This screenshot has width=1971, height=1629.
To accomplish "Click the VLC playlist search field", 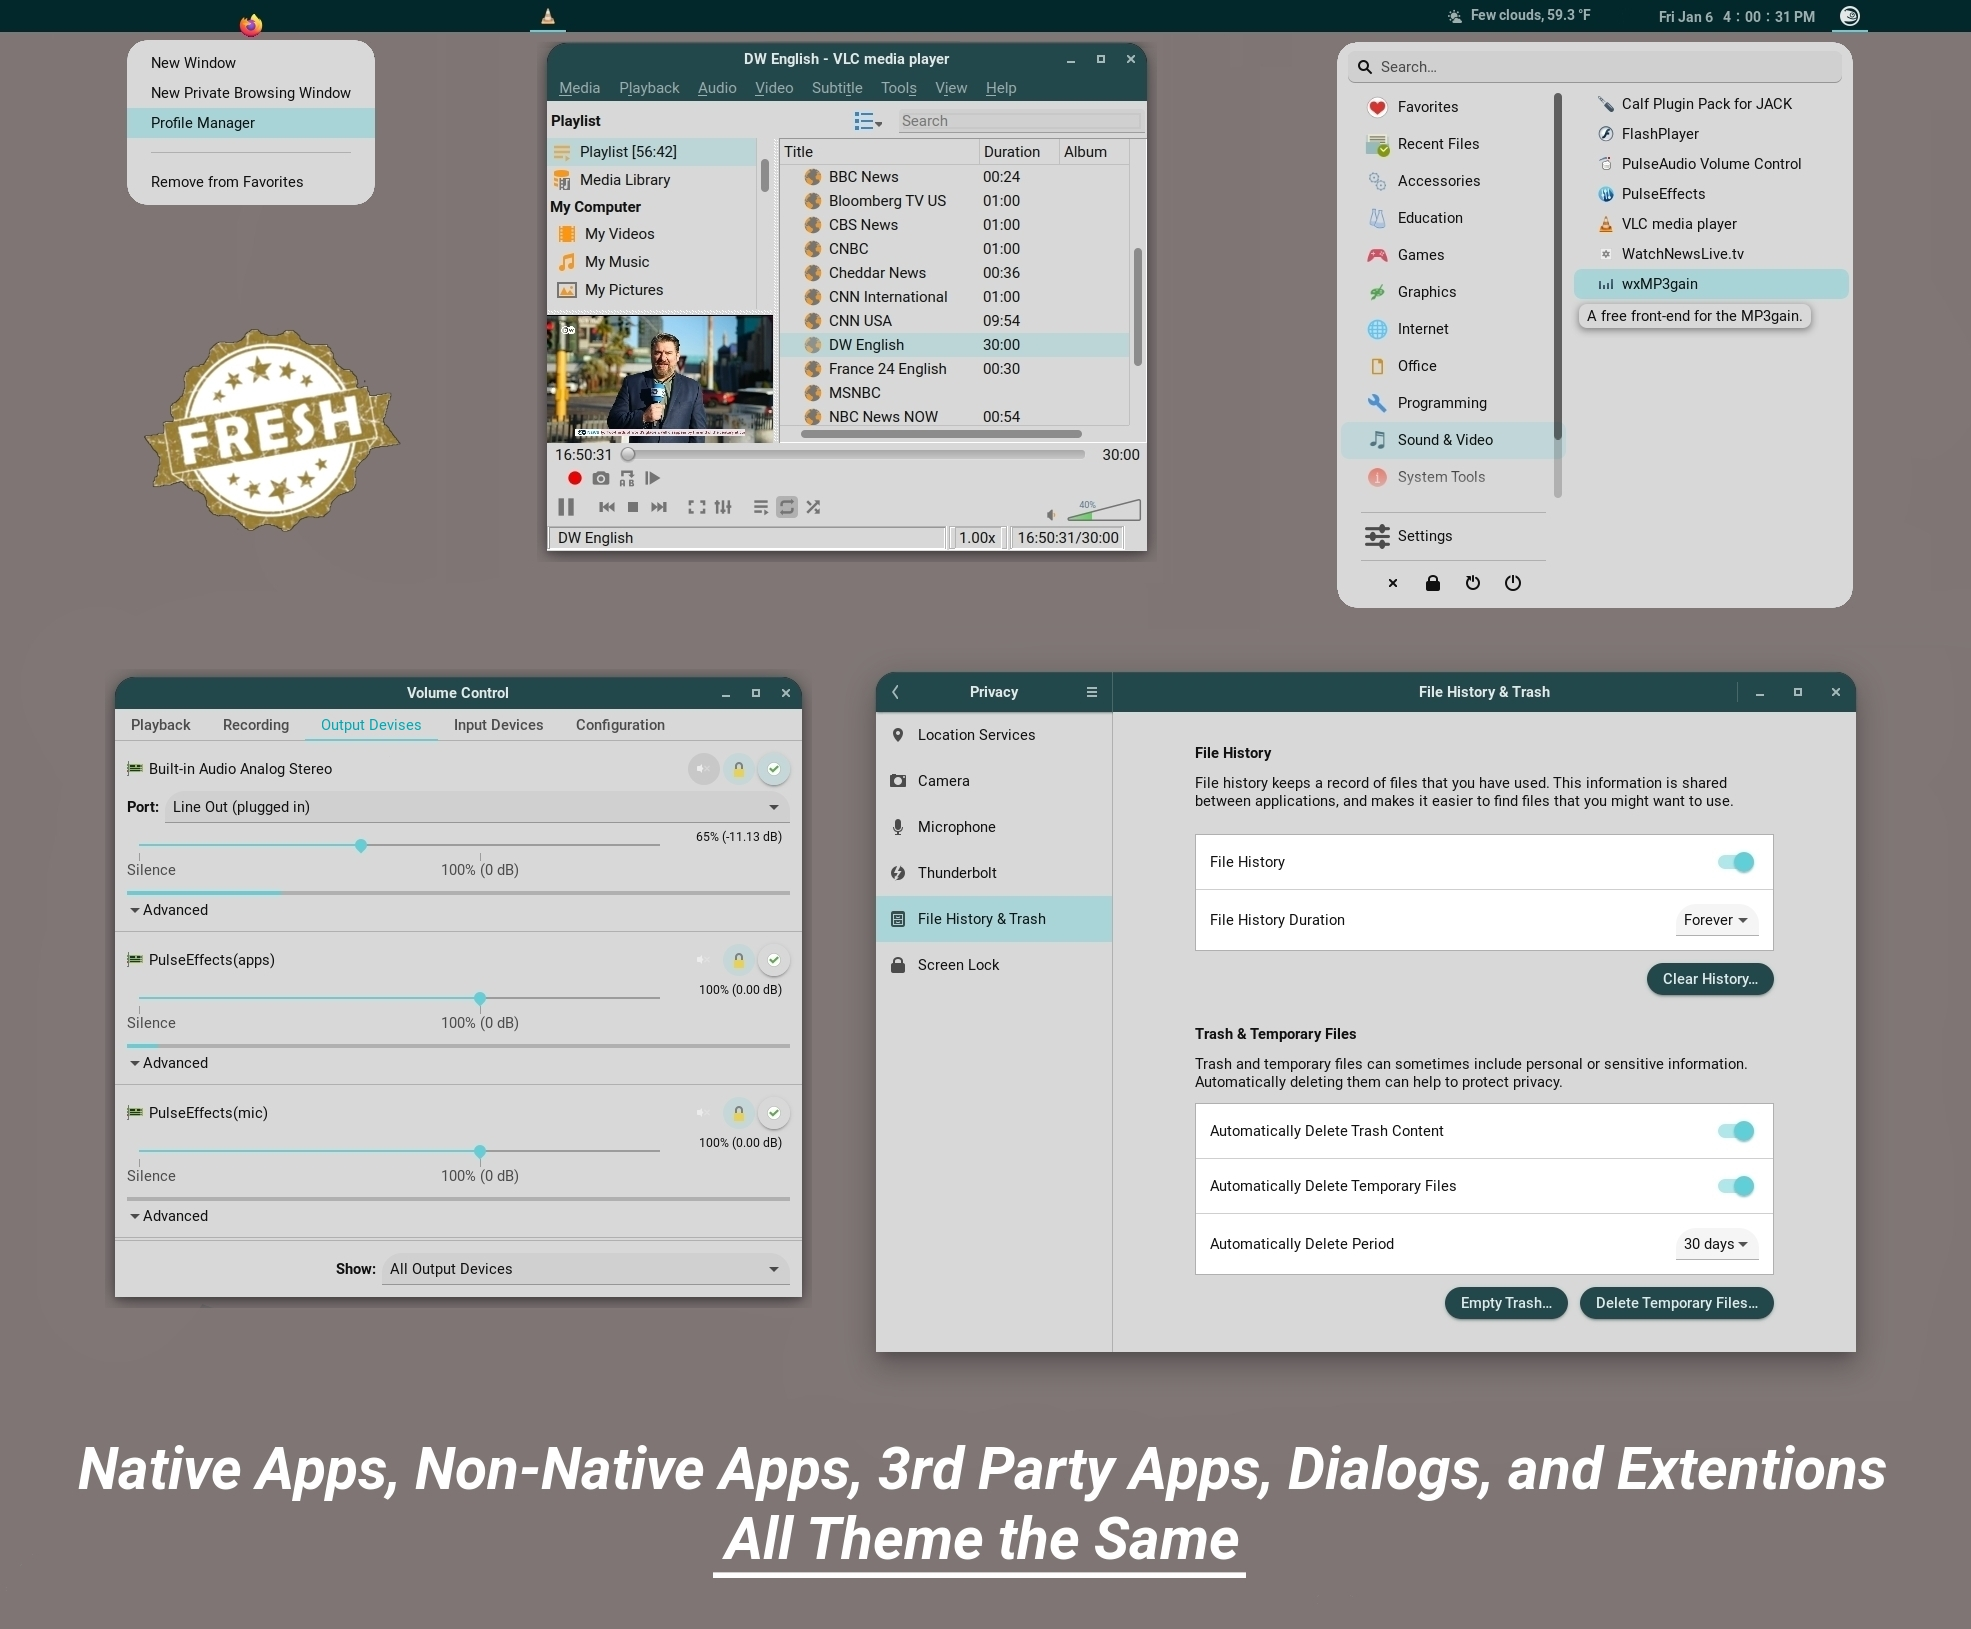I will (1020, 121).
